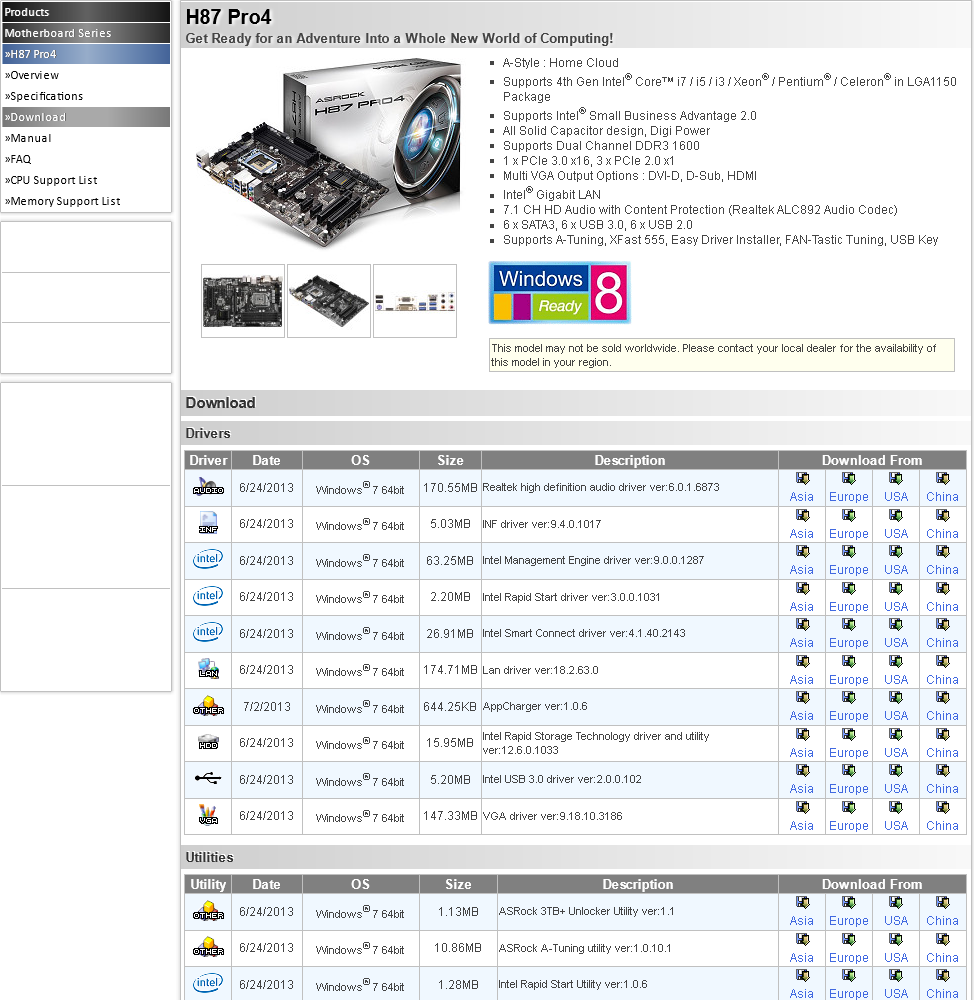
Task: Click Asia download icon for Smart Connect driver
Action: (802, 625)
